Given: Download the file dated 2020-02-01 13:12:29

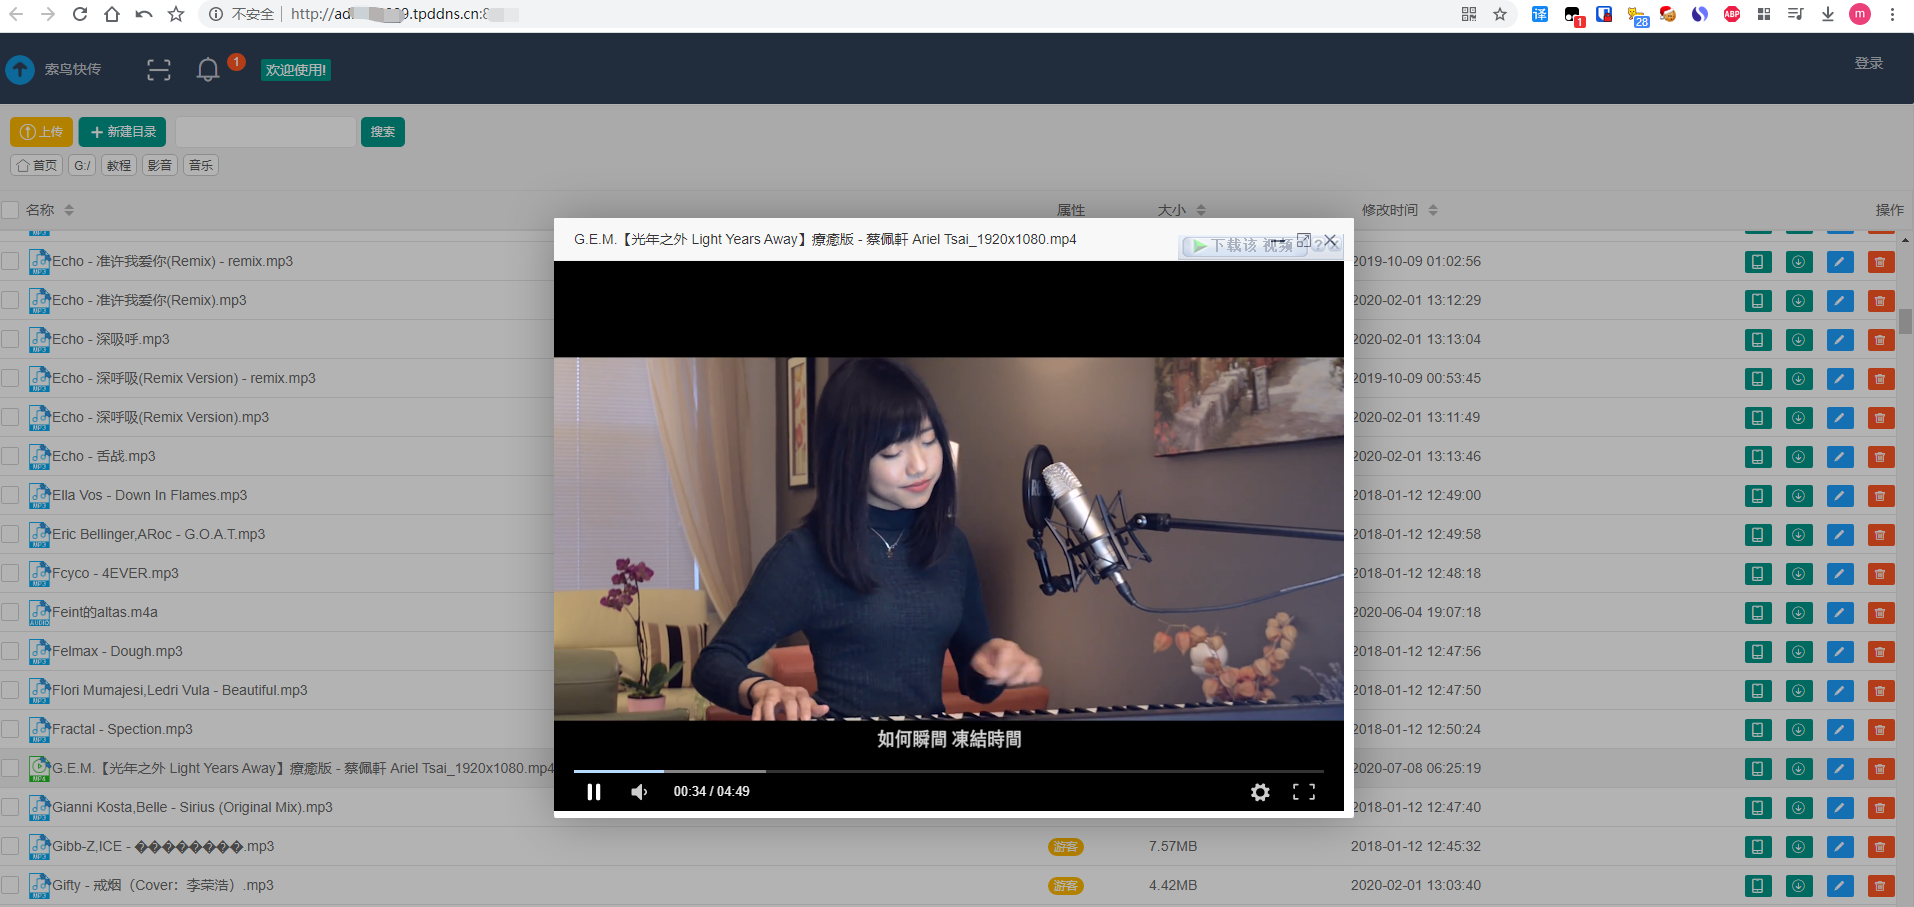Looking at the screenshot, I should coord(1799,301).
